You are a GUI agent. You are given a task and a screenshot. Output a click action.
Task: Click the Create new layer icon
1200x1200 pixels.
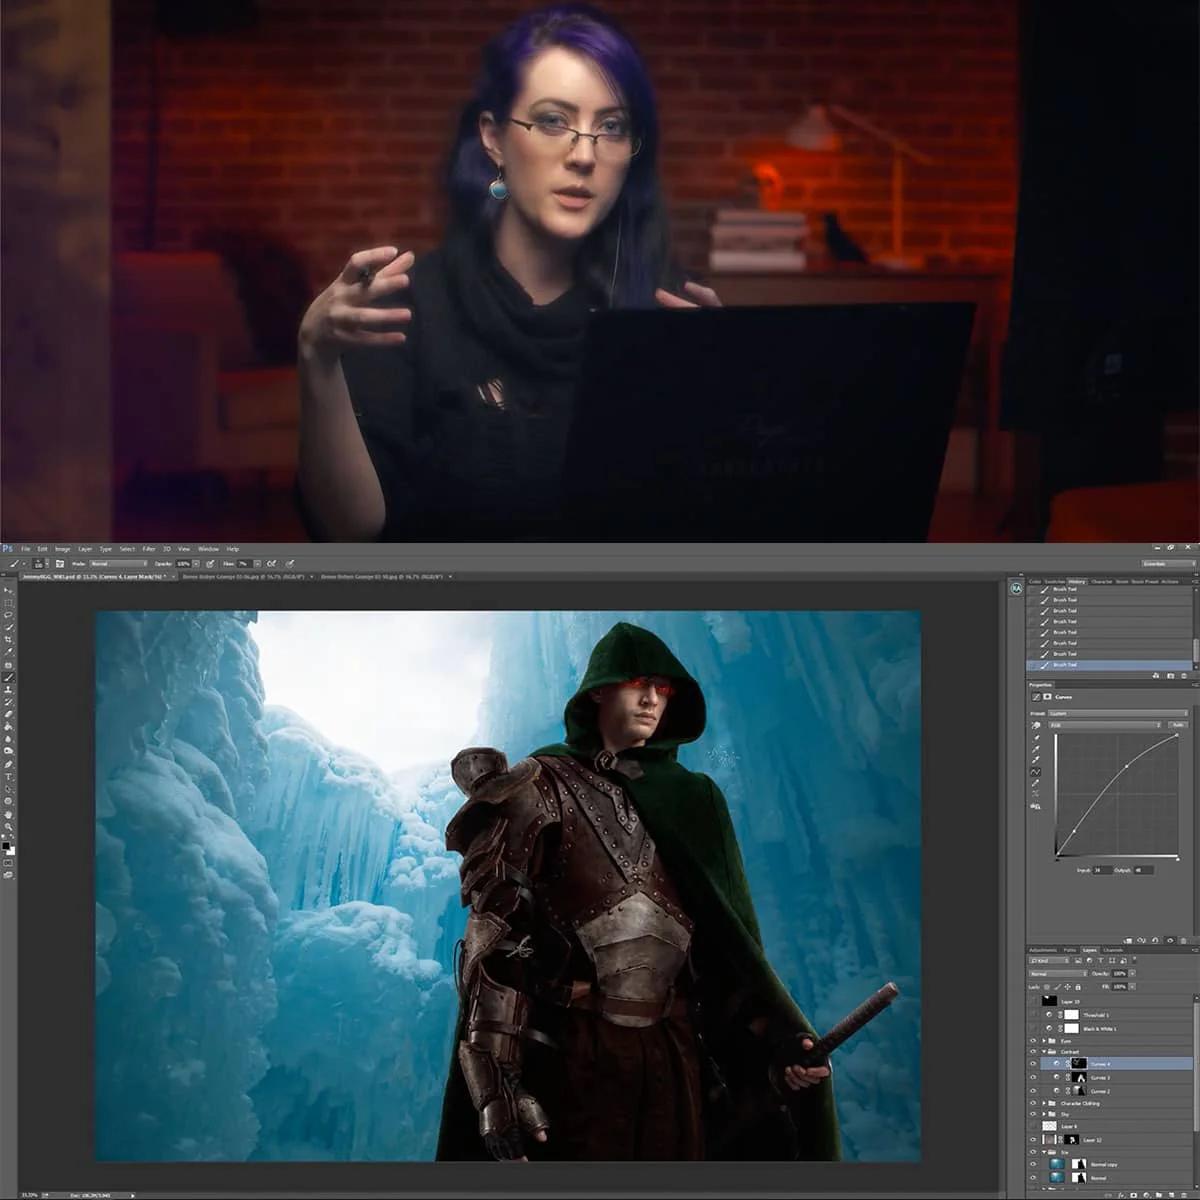click(1170, 1193)
